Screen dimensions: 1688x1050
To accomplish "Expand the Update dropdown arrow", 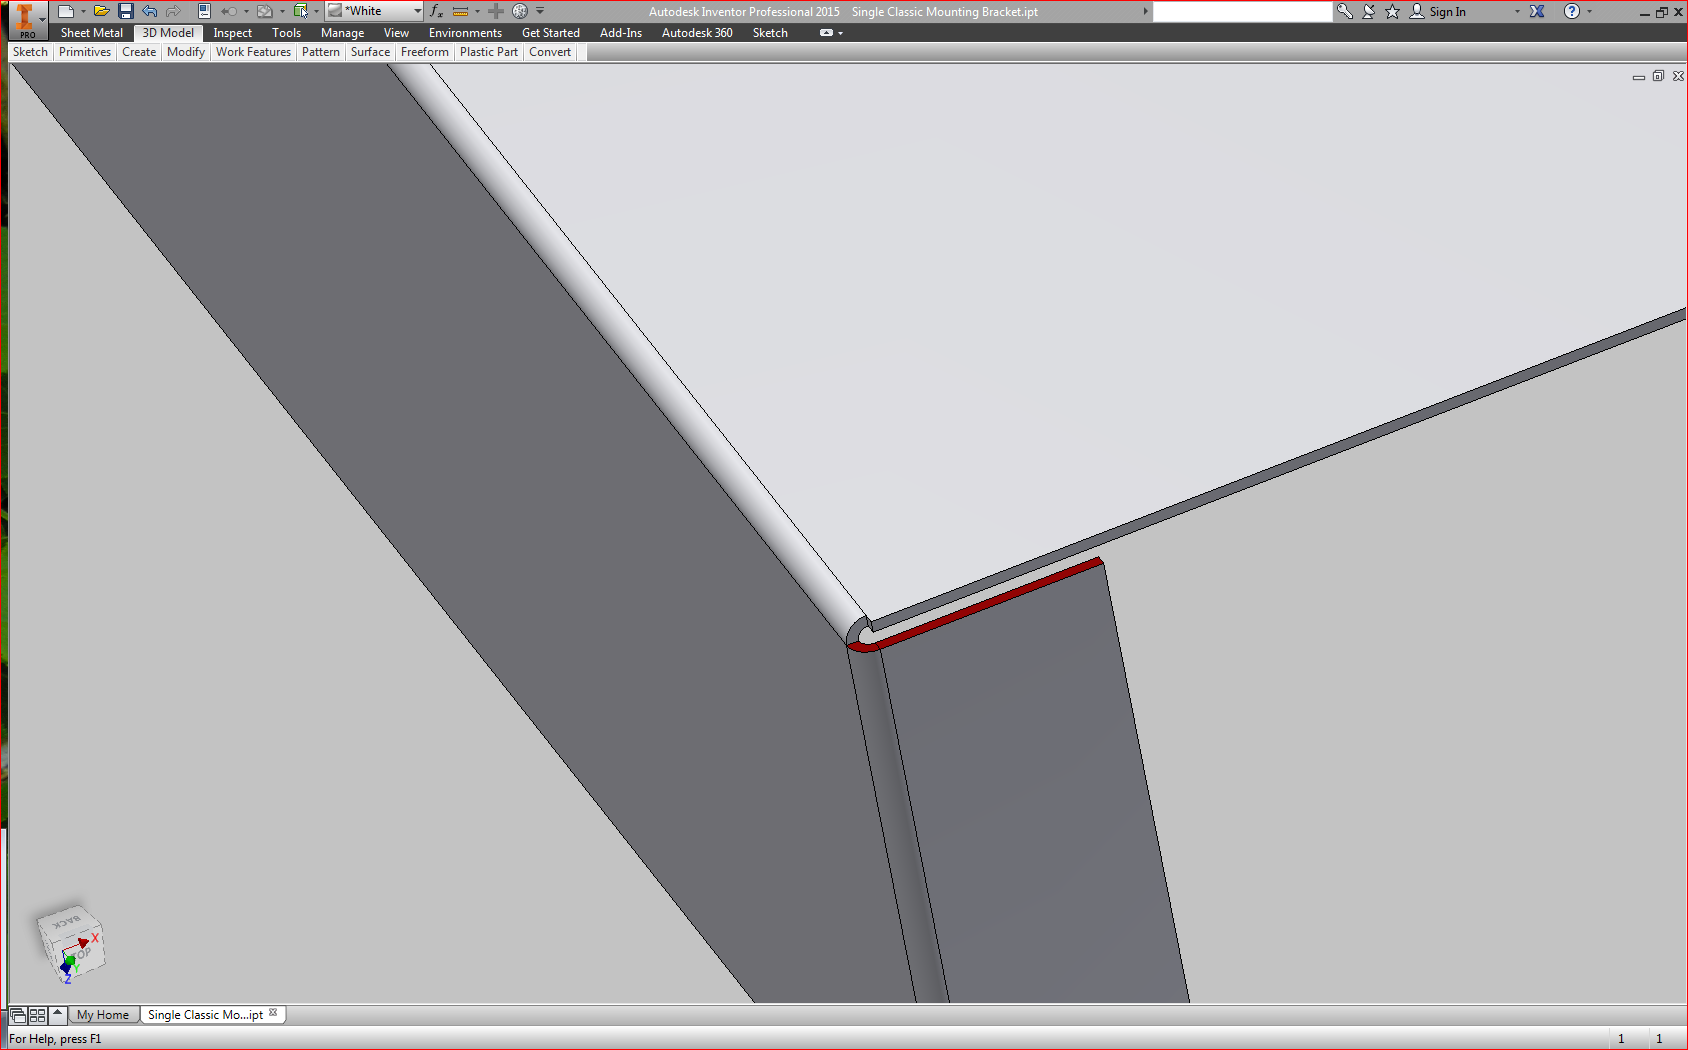I will pyautogui.click(x=282, y=11).
